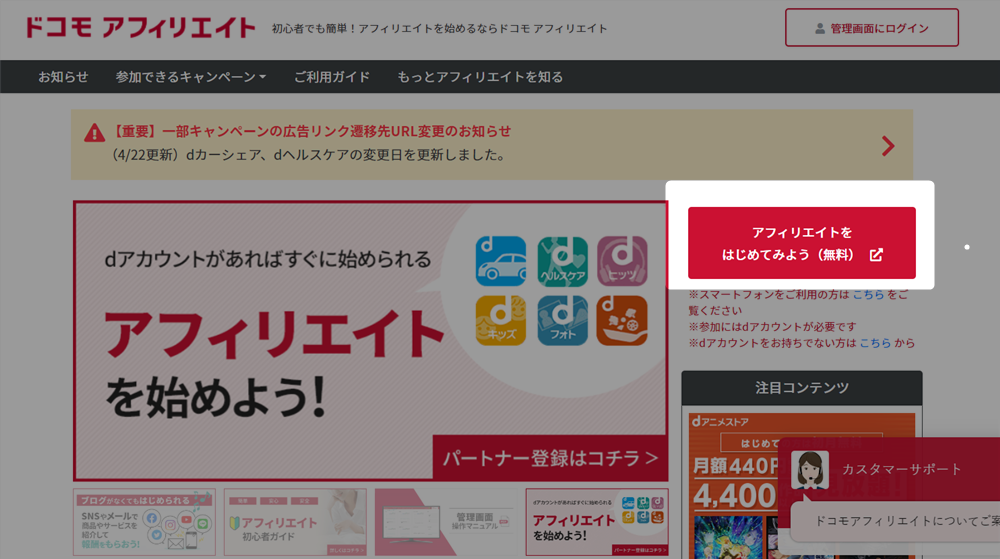Open the first こちら smartphone link
Screen dimensions: 1000x559
click(868, 294)
